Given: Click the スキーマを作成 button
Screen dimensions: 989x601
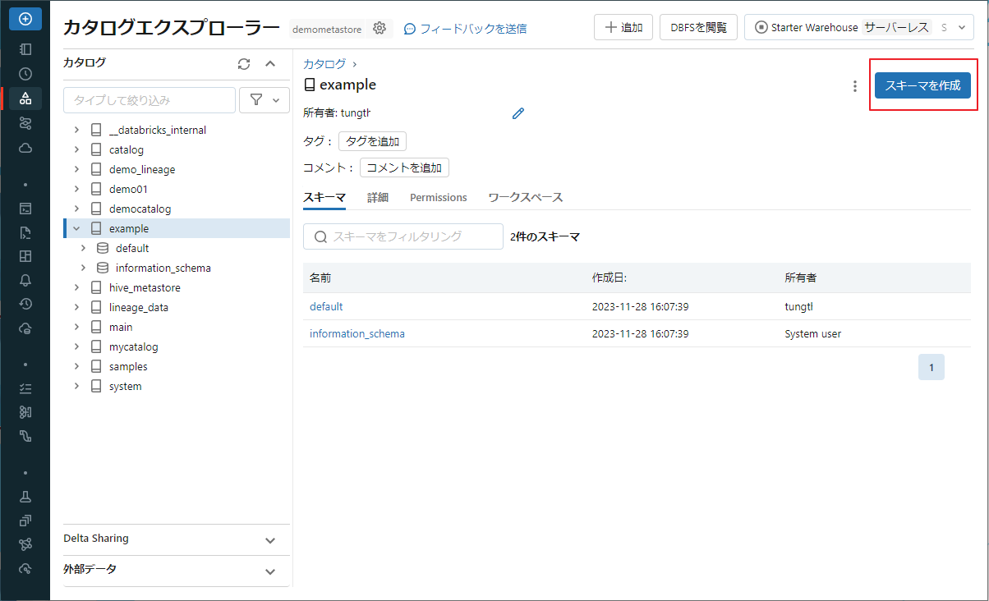Looking at the screenshot, I should point(922,86).
